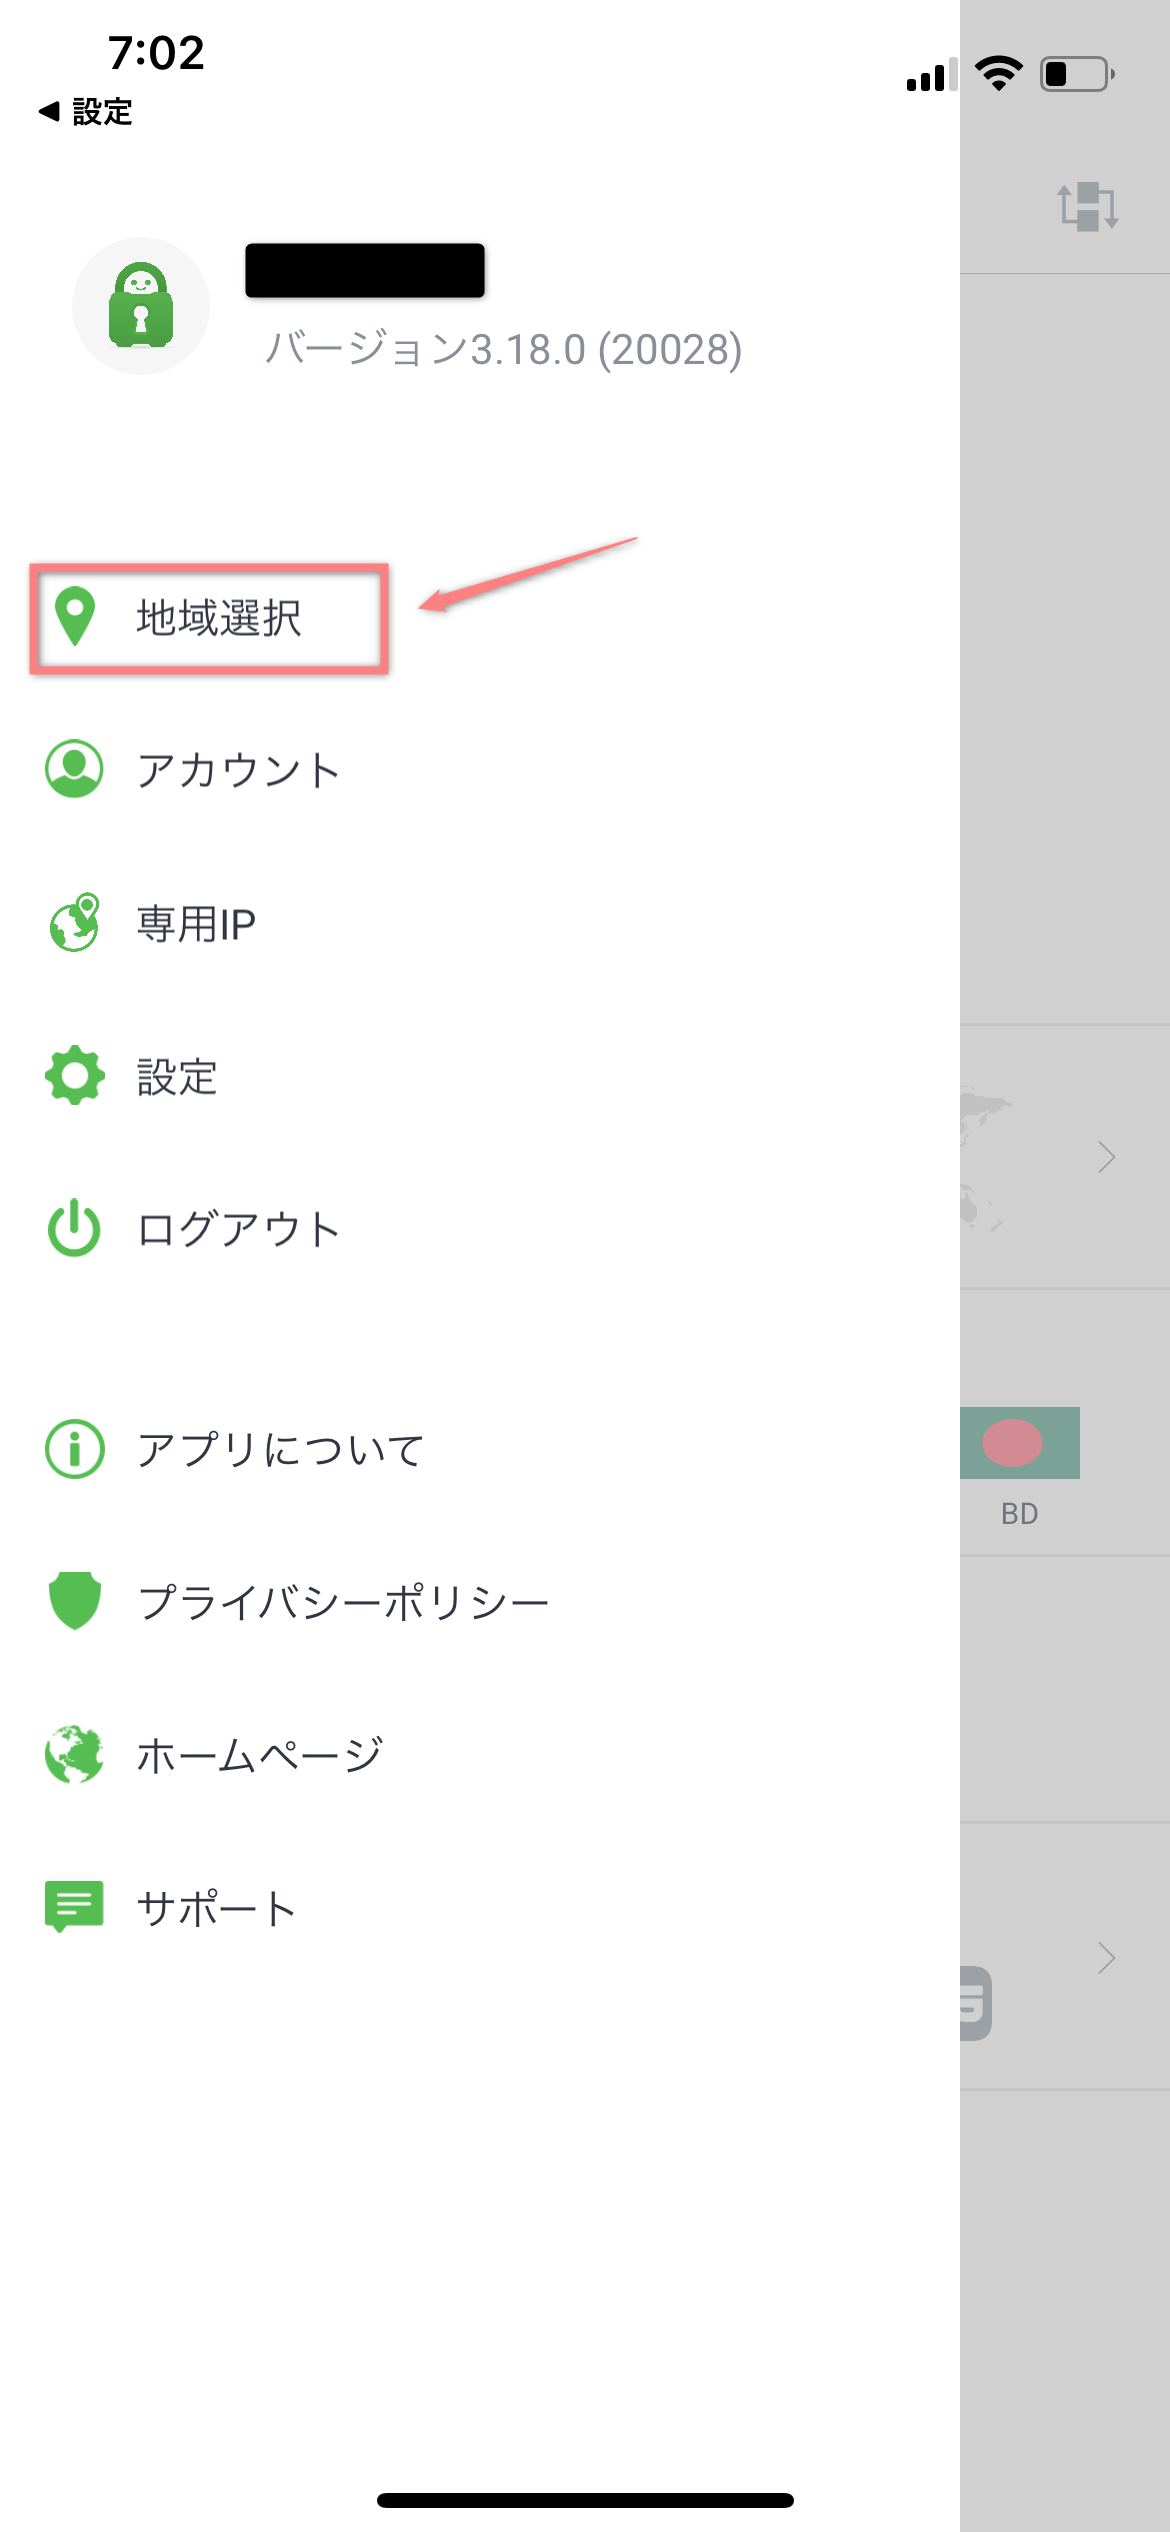Viewport: 1170px width, 2532px height.
Task: Expand the region row via its right chevron
Action: (1106, 1158)
